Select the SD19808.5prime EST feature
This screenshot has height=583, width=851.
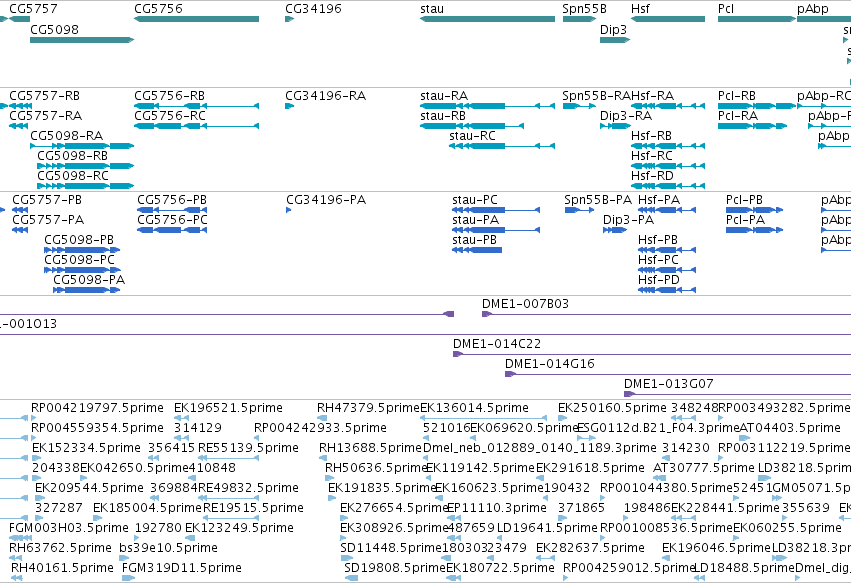[351, 579]
